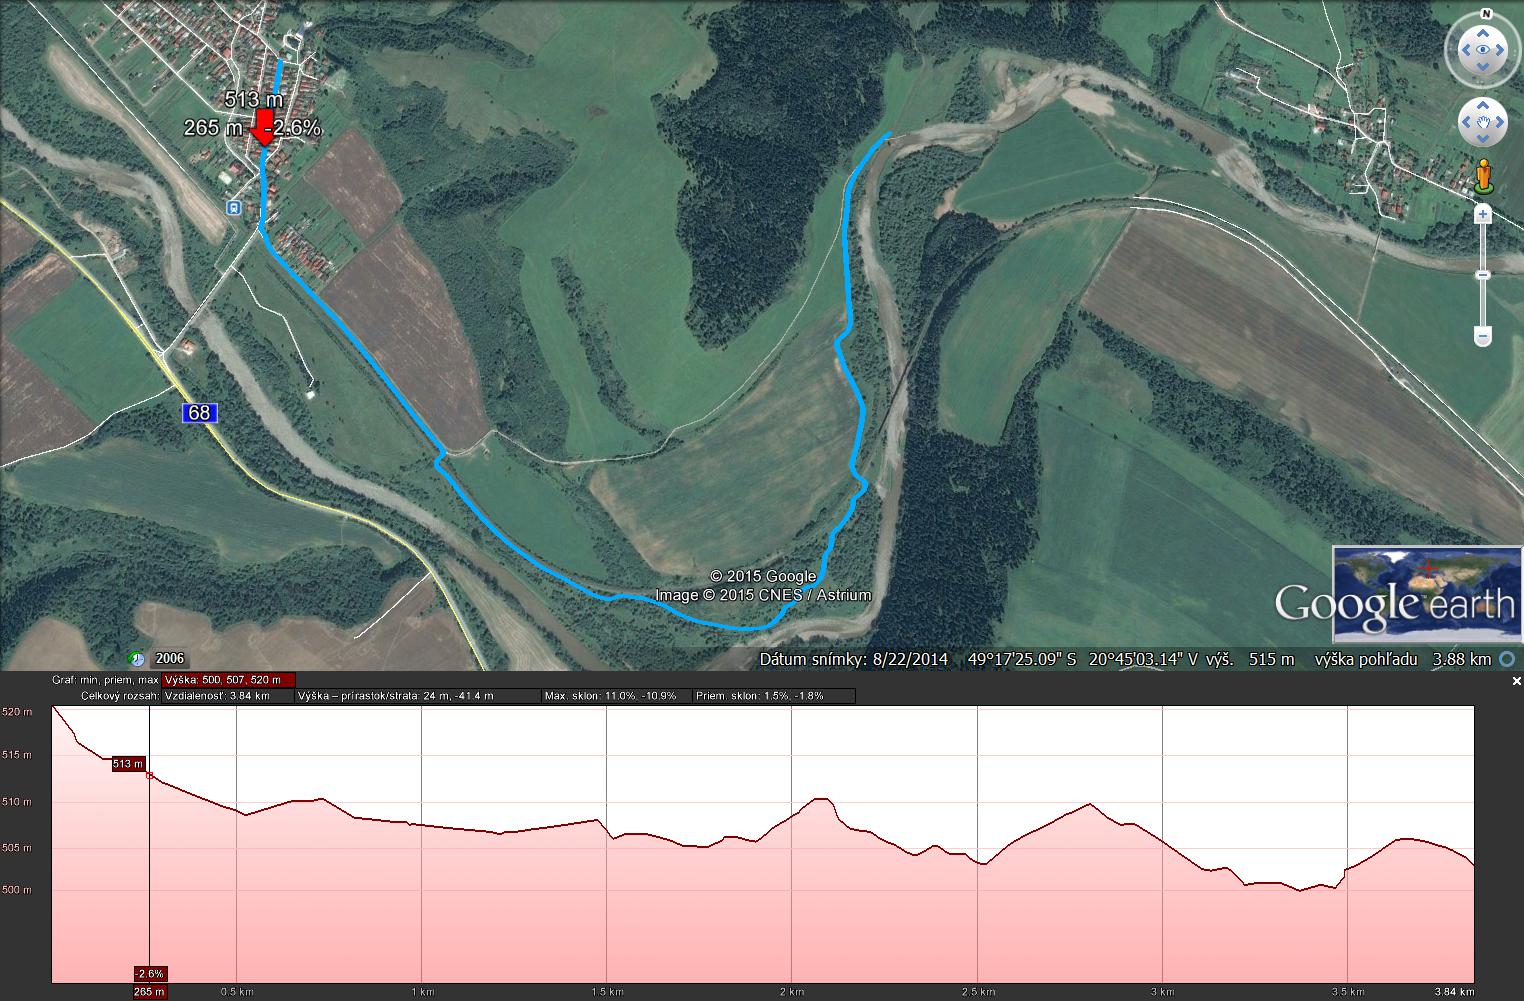Open historical imagery clock icon

point(137,659)
